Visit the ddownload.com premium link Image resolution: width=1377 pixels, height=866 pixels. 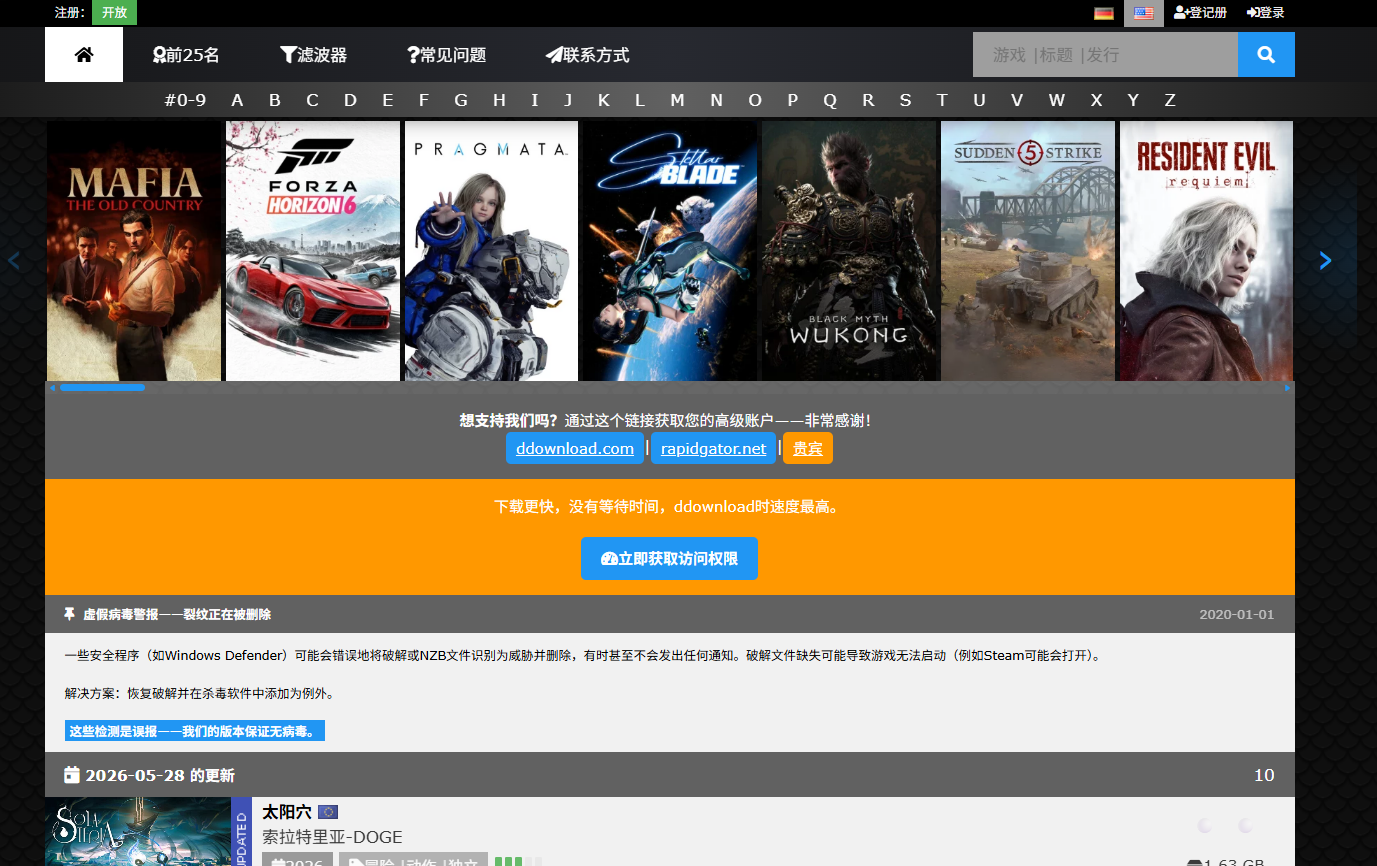pos(575,448)
